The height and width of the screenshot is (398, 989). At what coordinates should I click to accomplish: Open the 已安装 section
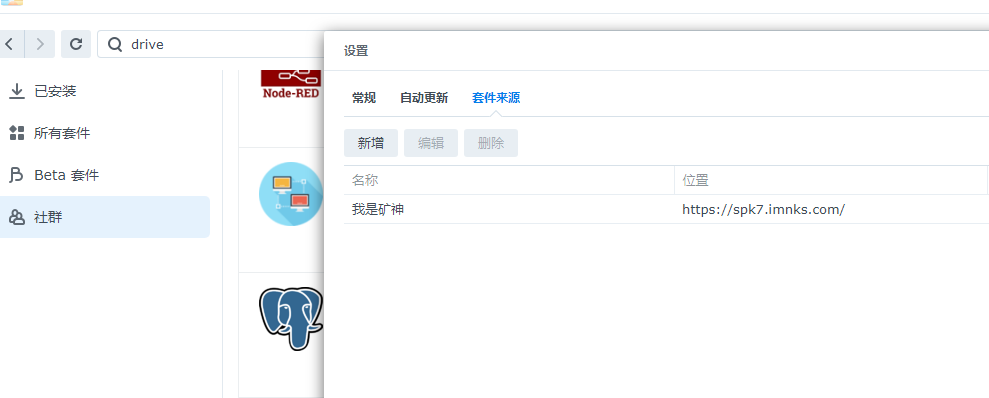coord(105,91)
